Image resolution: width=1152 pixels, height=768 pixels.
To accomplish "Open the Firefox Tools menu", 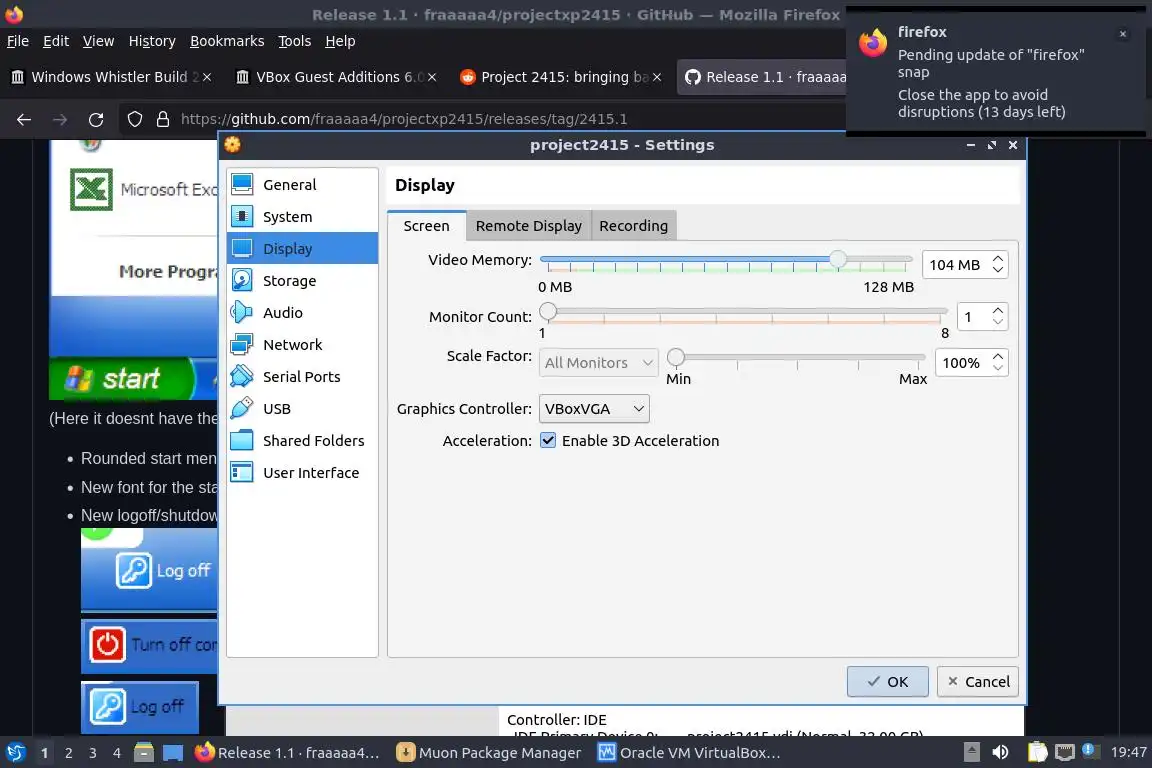I will click(295, 41).
